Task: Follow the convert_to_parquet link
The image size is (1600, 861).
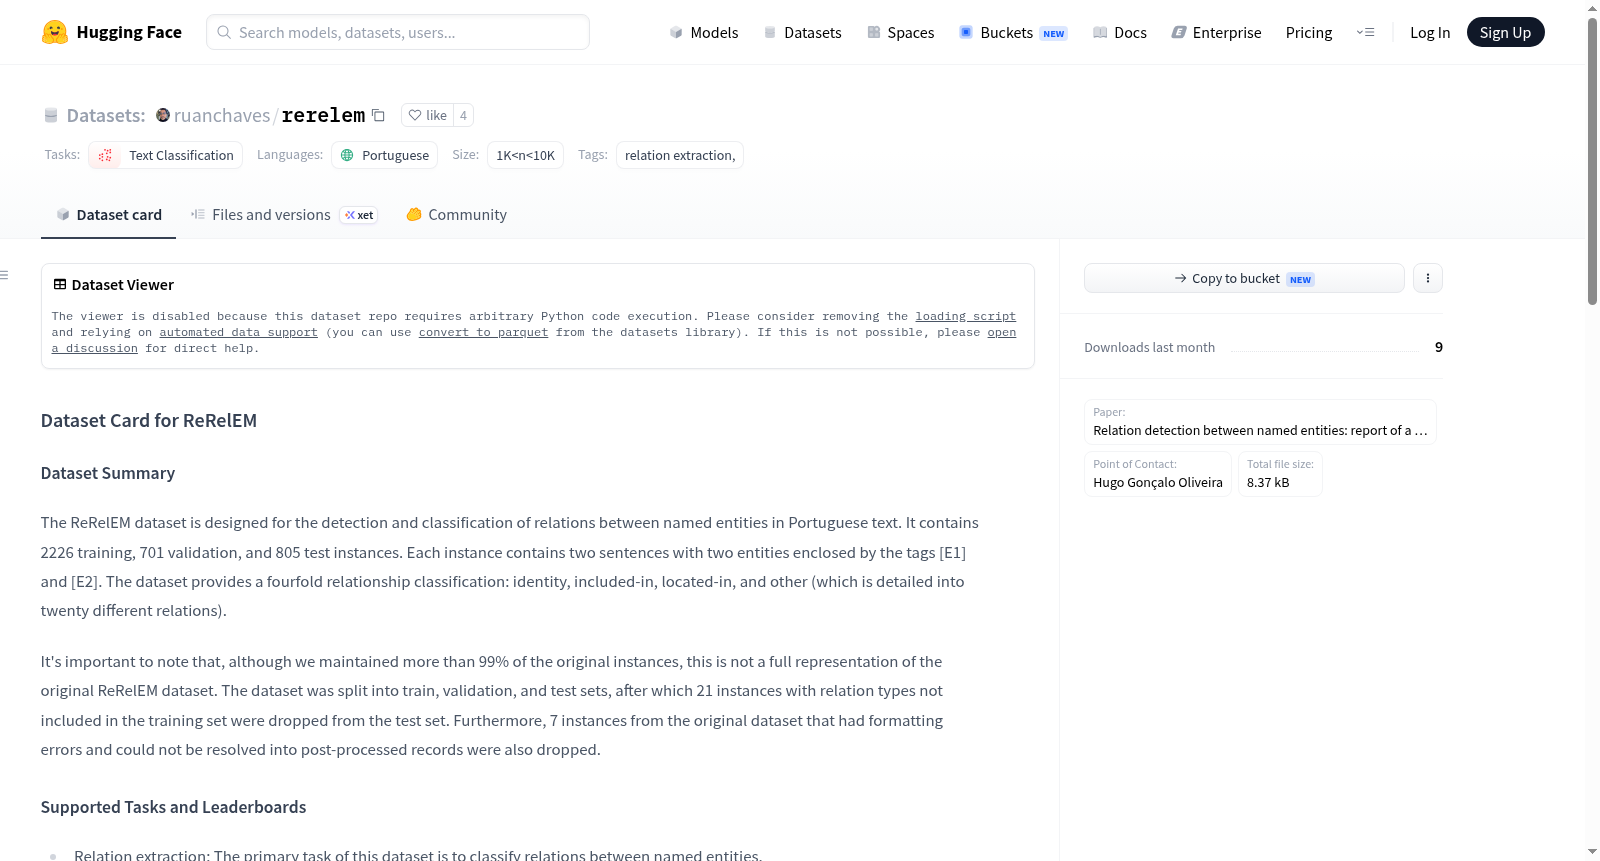Action: click(483, 332)
